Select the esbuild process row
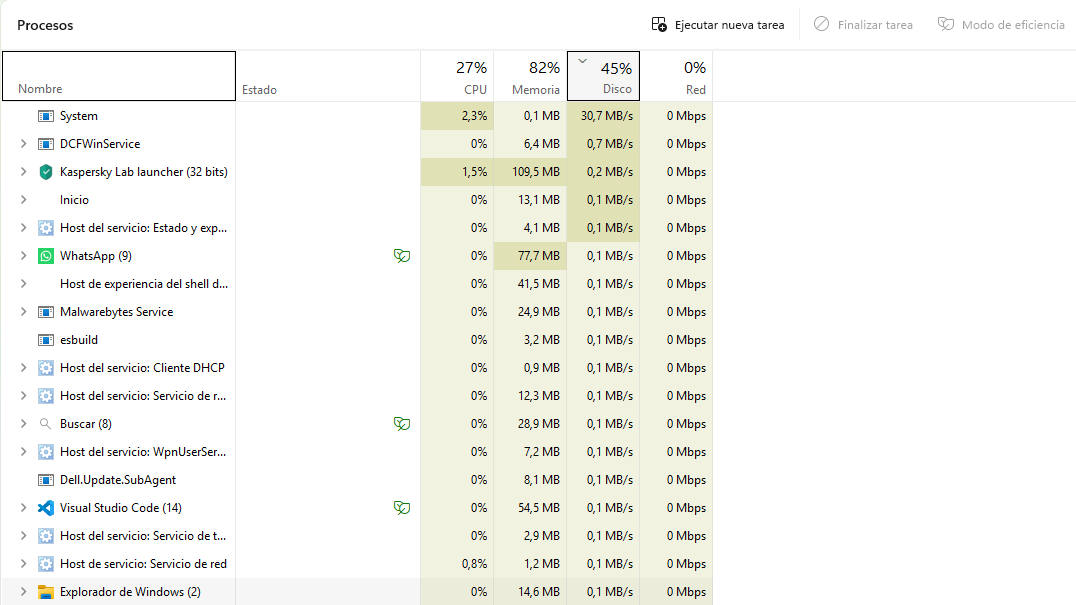The width and height of the screenshot is (1076, 605). [357, 340]
